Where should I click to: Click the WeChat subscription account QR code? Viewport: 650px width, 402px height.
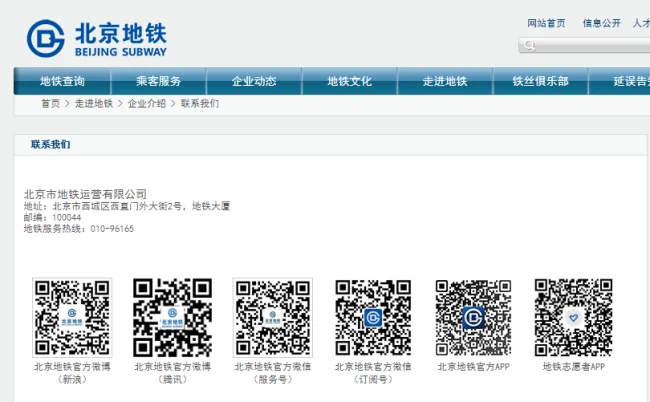tap(372, 317)
